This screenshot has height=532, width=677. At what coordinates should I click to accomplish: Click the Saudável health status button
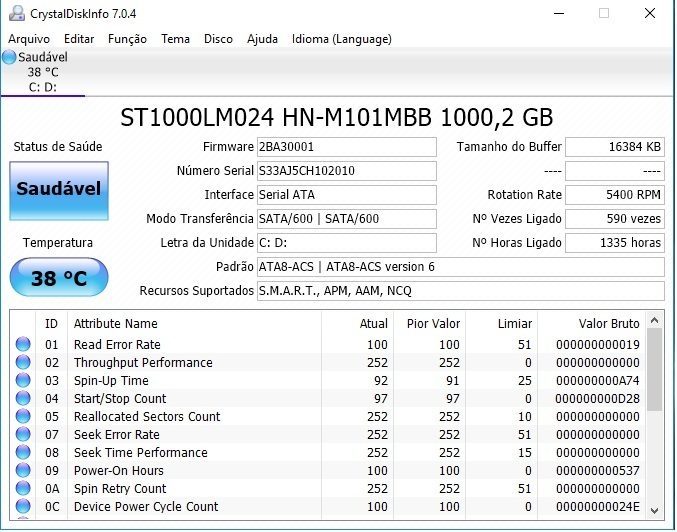point(59,190)
